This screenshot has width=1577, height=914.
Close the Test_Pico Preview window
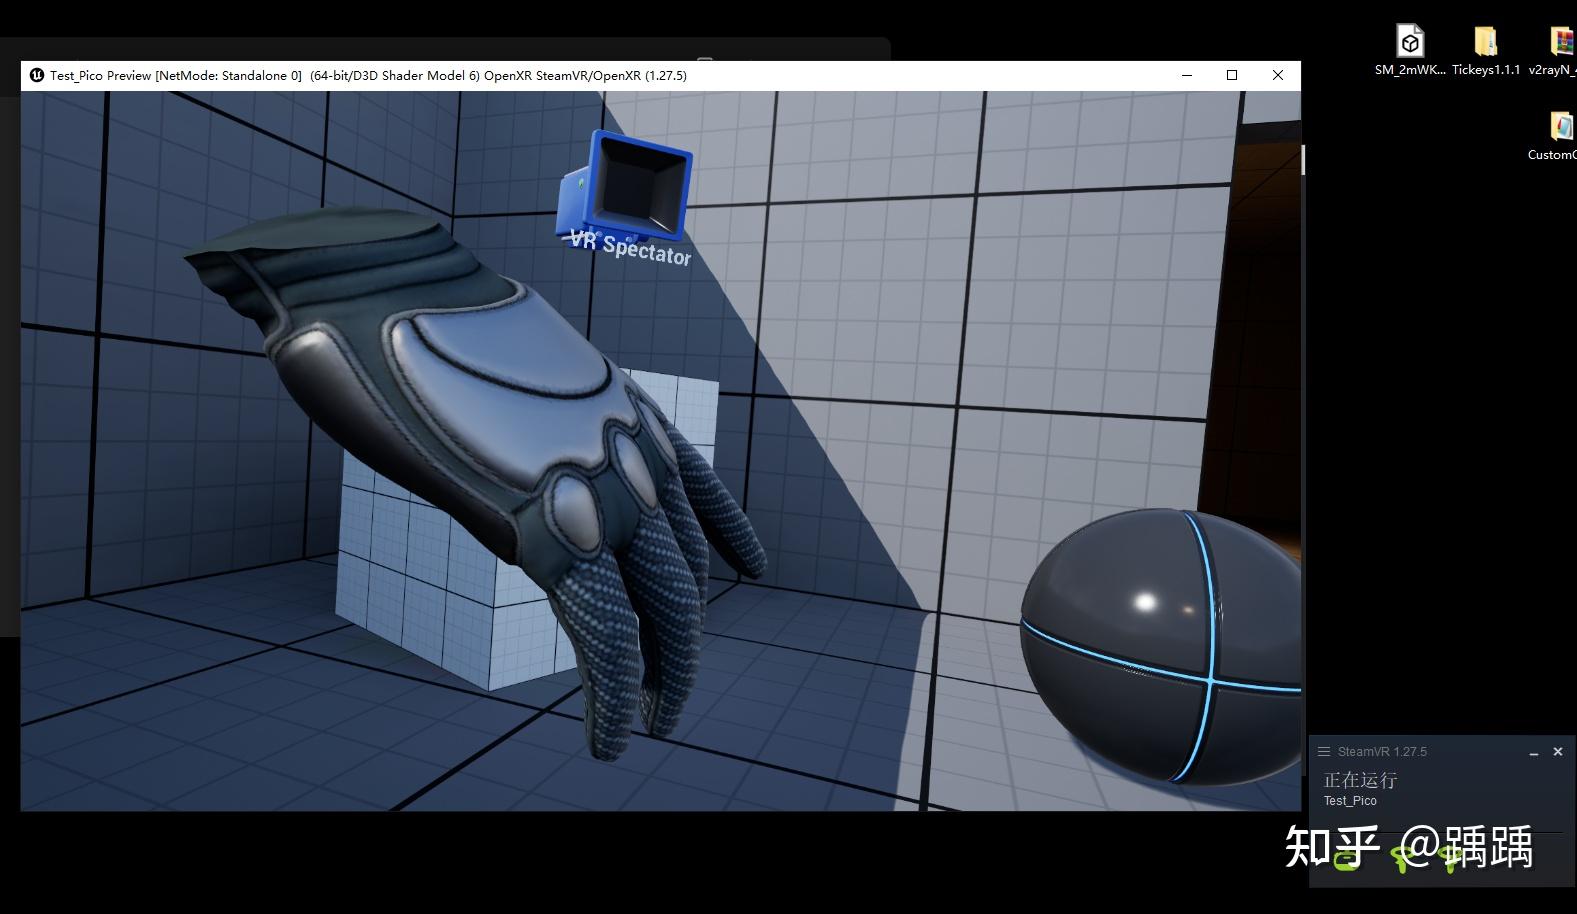(1277, 75)
